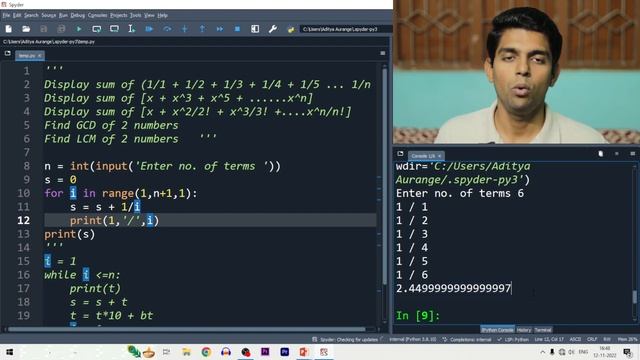Open Windows notification center

[x=628, y=352]
